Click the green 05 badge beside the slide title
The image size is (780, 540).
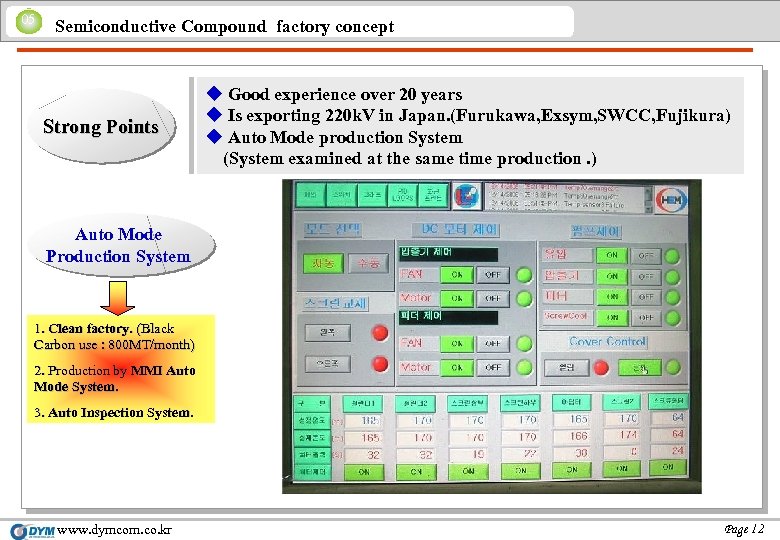click(x=28, y=21)
